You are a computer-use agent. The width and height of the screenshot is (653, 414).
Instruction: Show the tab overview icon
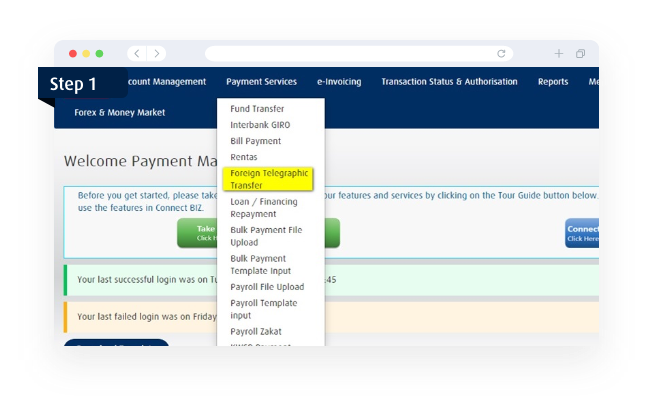[580, 53]
